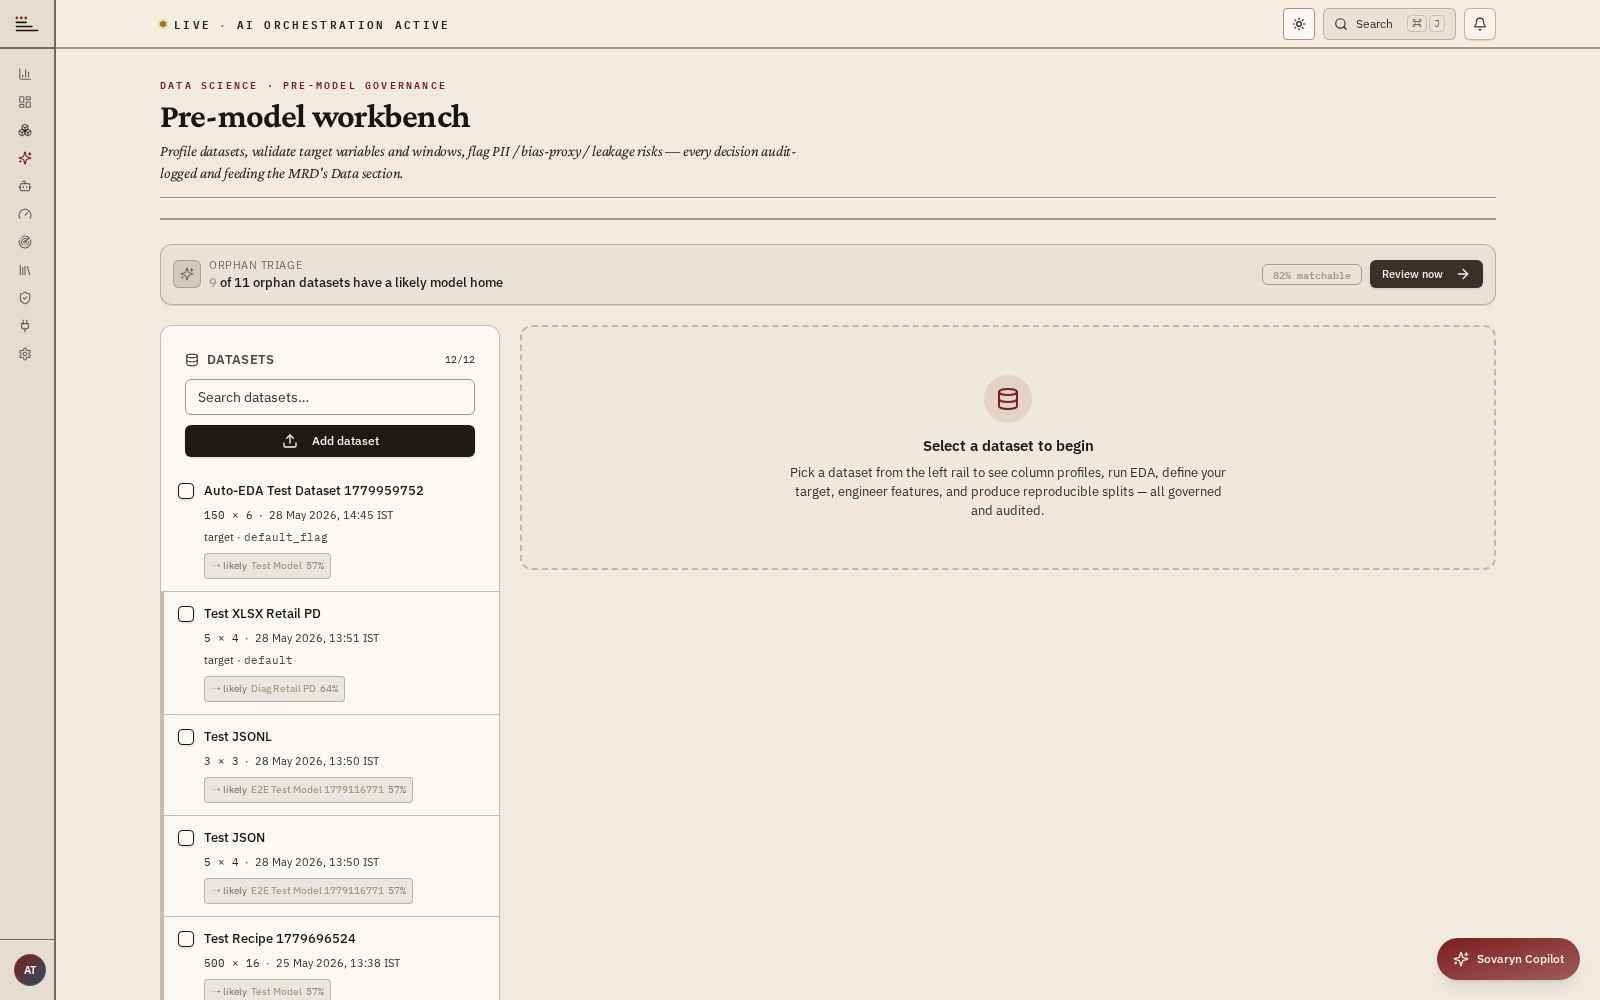
Task: Click the red database icon in empty state
Action: [x=1008, y=399]
